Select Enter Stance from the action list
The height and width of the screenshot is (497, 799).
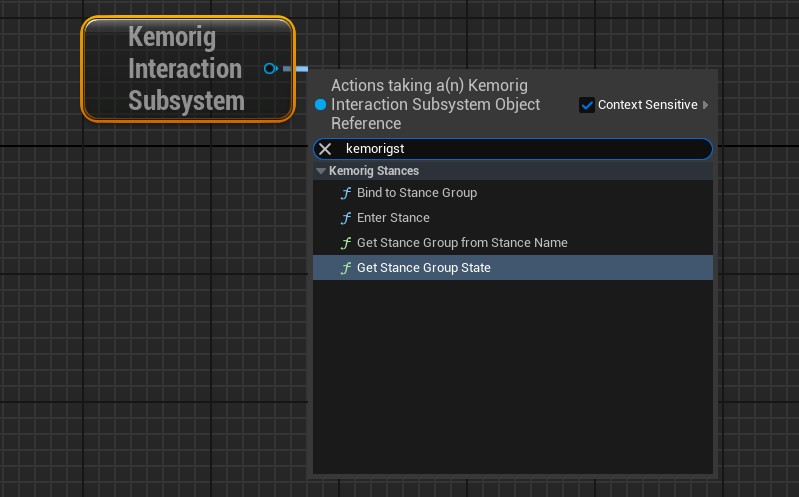pyautogui.click(x=393, y=218)
